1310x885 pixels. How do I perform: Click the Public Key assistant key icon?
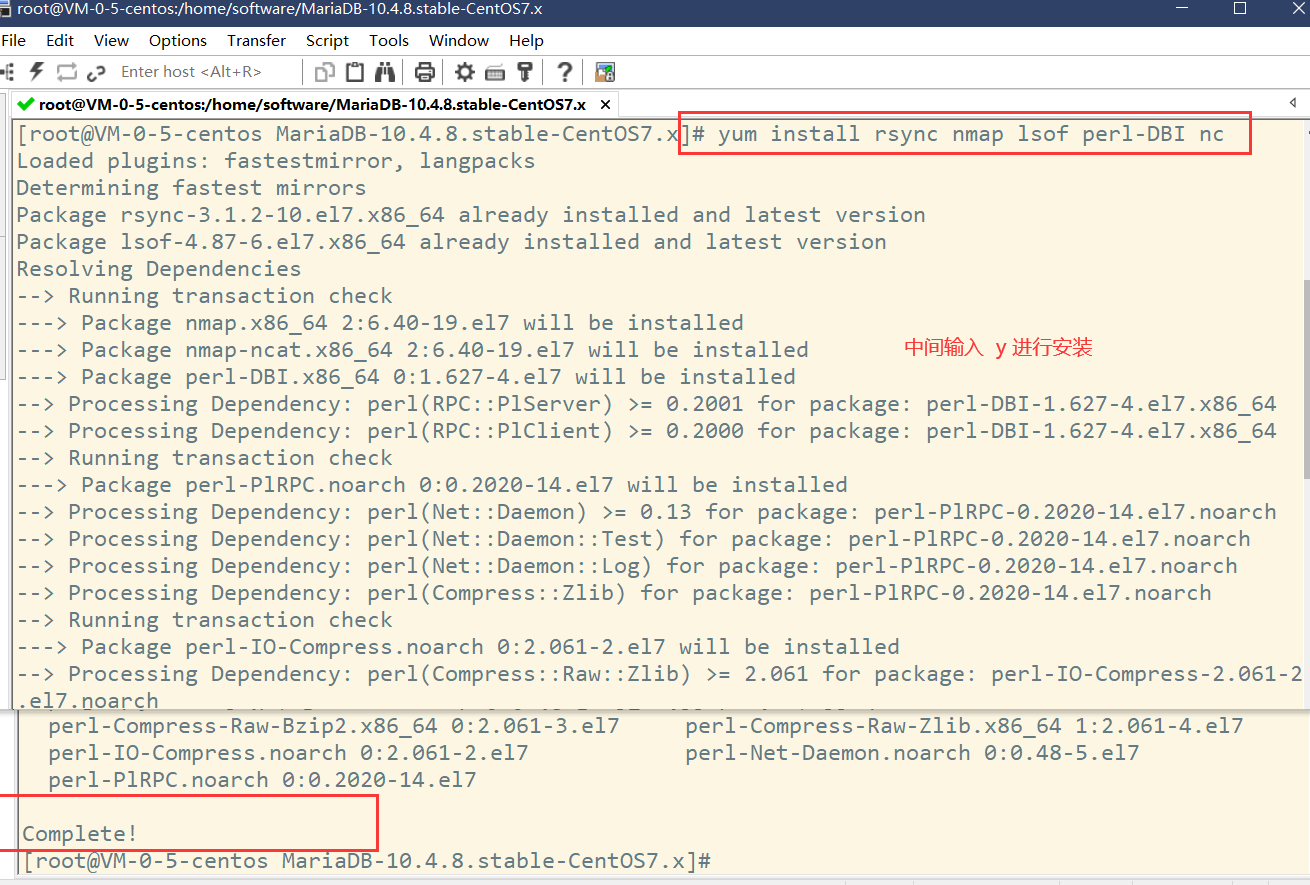click(525, 72)
